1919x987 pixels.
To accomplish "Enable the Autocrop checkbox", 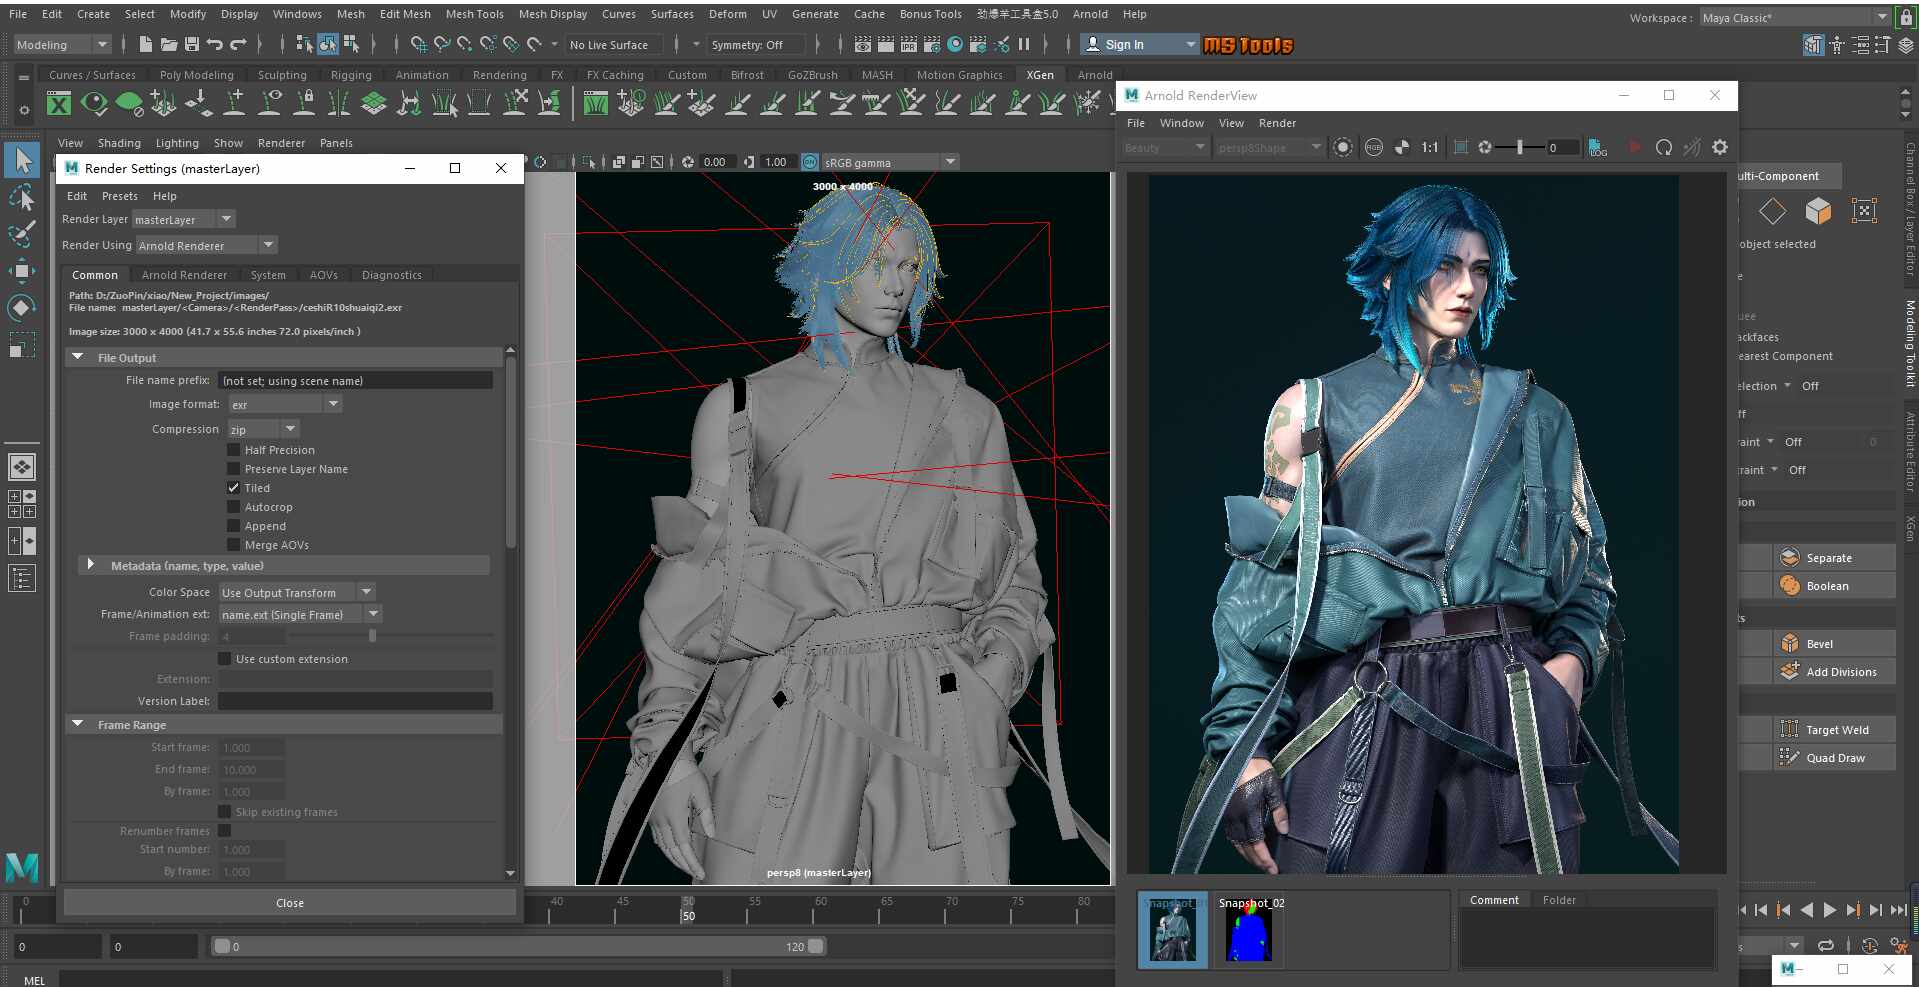I will [233, 507].
